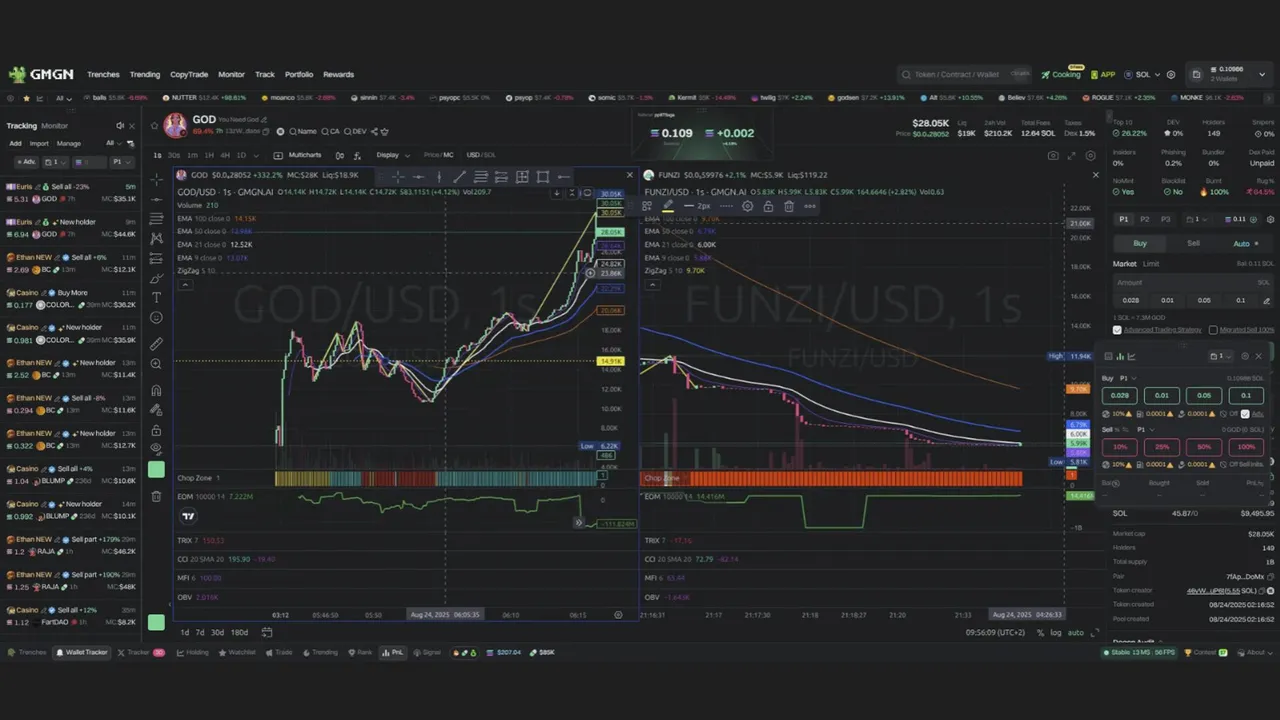This screenshot has width=1280, height=720.
Task: Open drawing settings gear in FUNZI toolbar
Action: pyautogui.click(x=747, y=206)
